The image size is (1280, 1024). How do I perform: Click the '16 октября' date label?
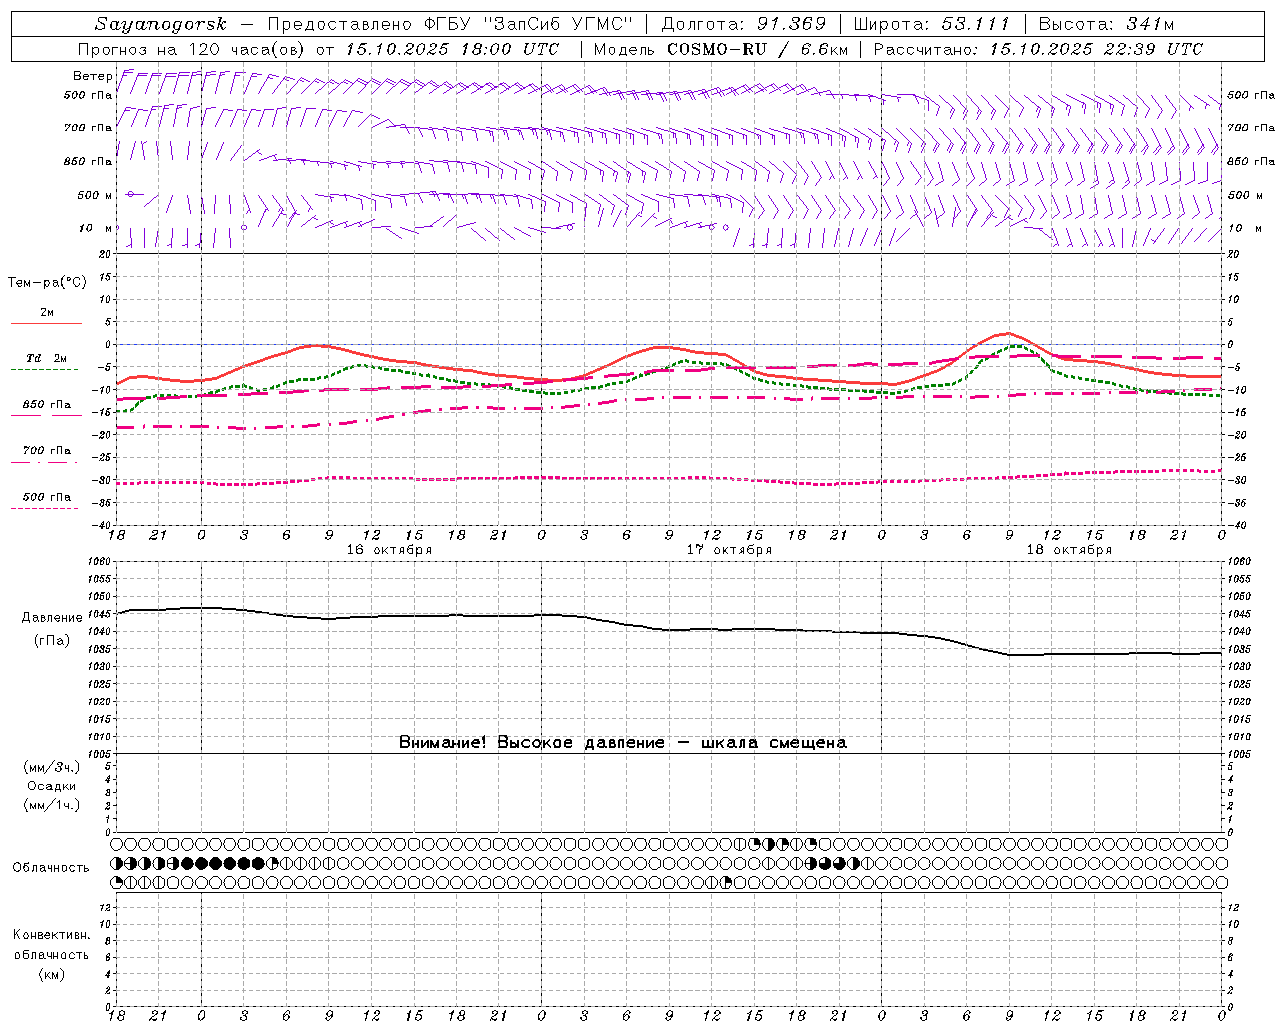[389, 550]
